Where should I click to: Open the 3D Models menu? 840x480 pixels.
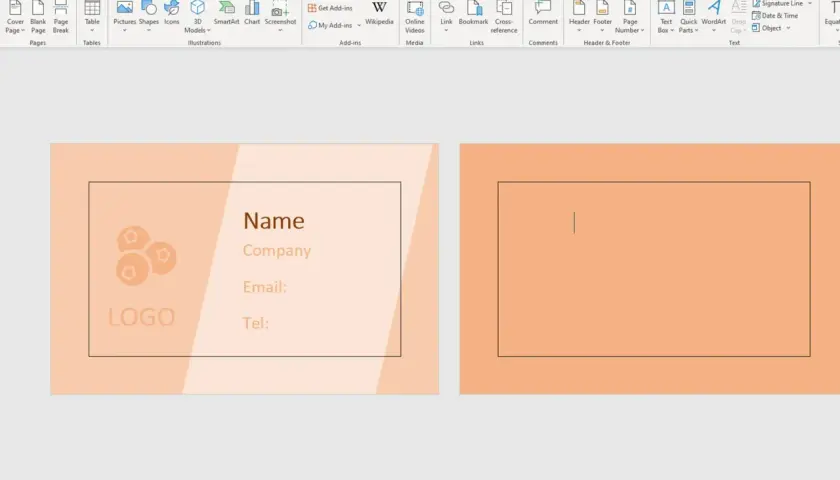197,17
